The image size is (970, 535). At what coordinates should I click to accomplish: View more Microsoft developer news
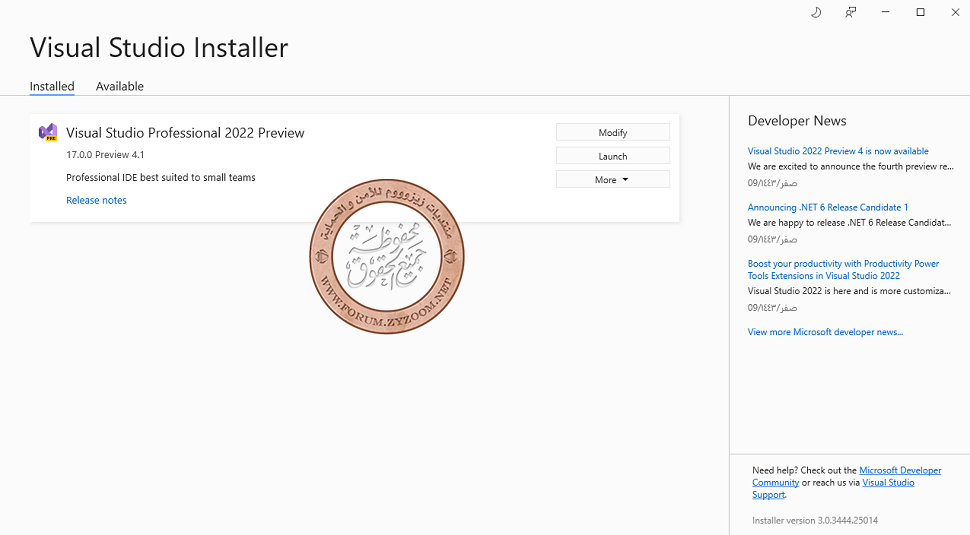tap(825, 332)
